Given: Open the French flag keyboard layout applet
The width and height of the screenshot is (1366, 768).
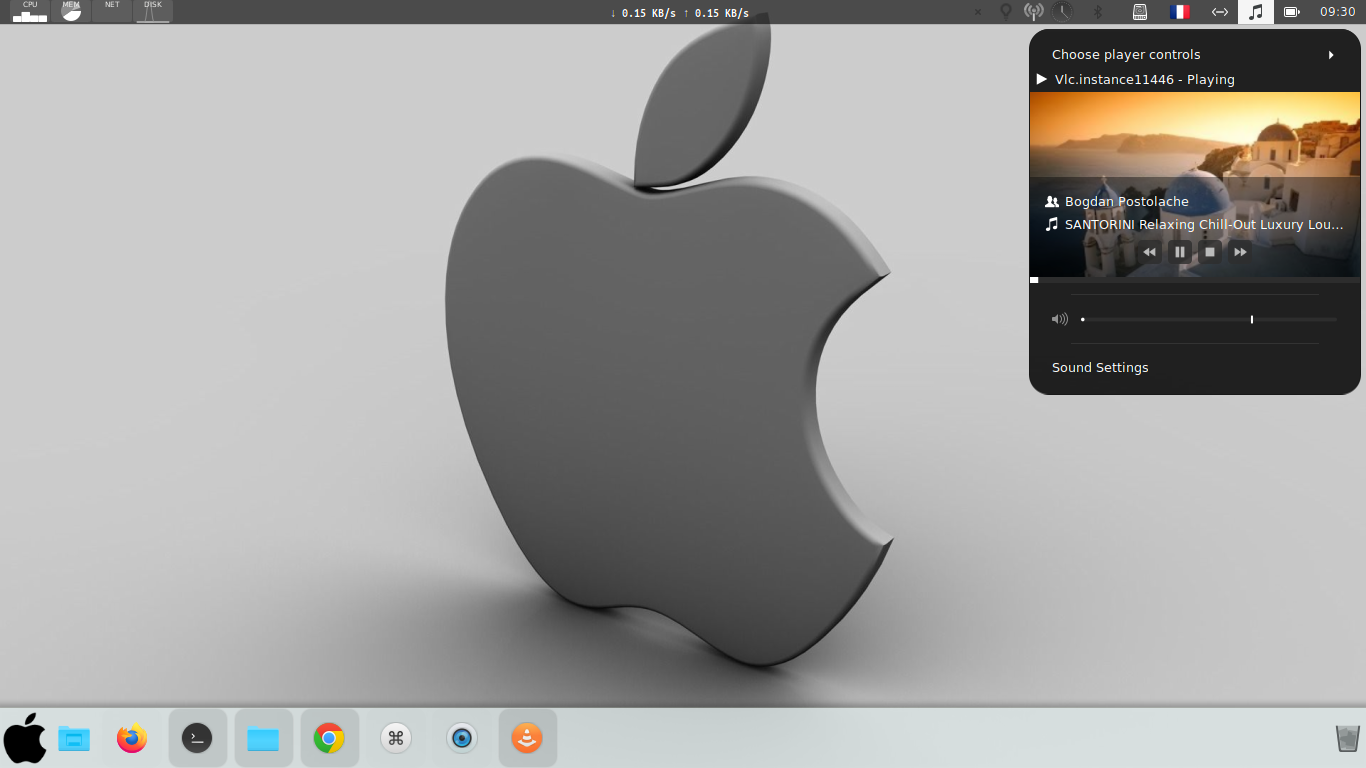Looking at the screenshot, I should click(x=1180, y=12).
